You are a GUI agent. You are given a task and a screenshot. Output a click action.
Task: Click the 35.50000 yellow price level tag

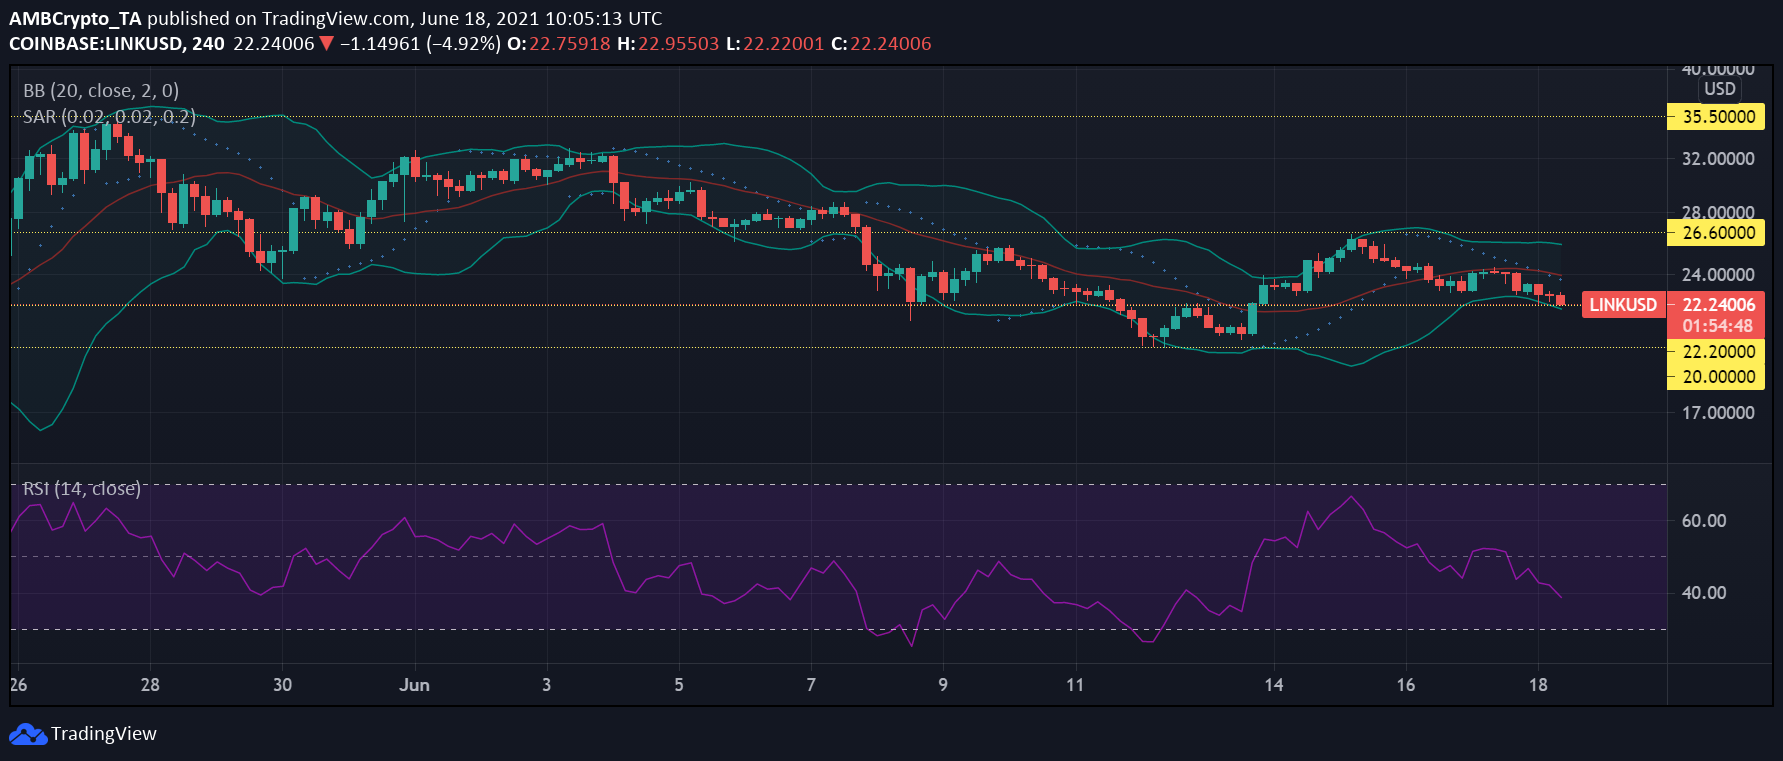click(1716, 117)
